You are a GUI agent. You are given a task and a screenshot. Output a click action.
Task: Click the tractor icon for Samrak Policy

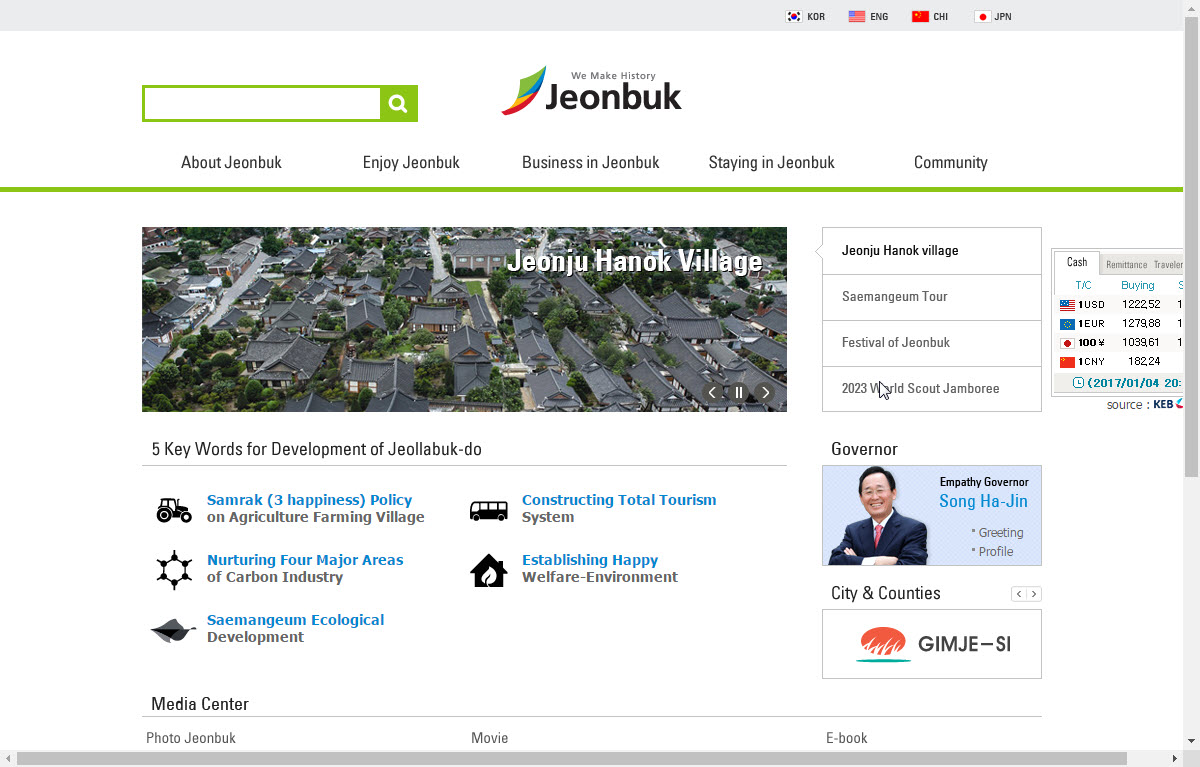click(x=174, y=510)
